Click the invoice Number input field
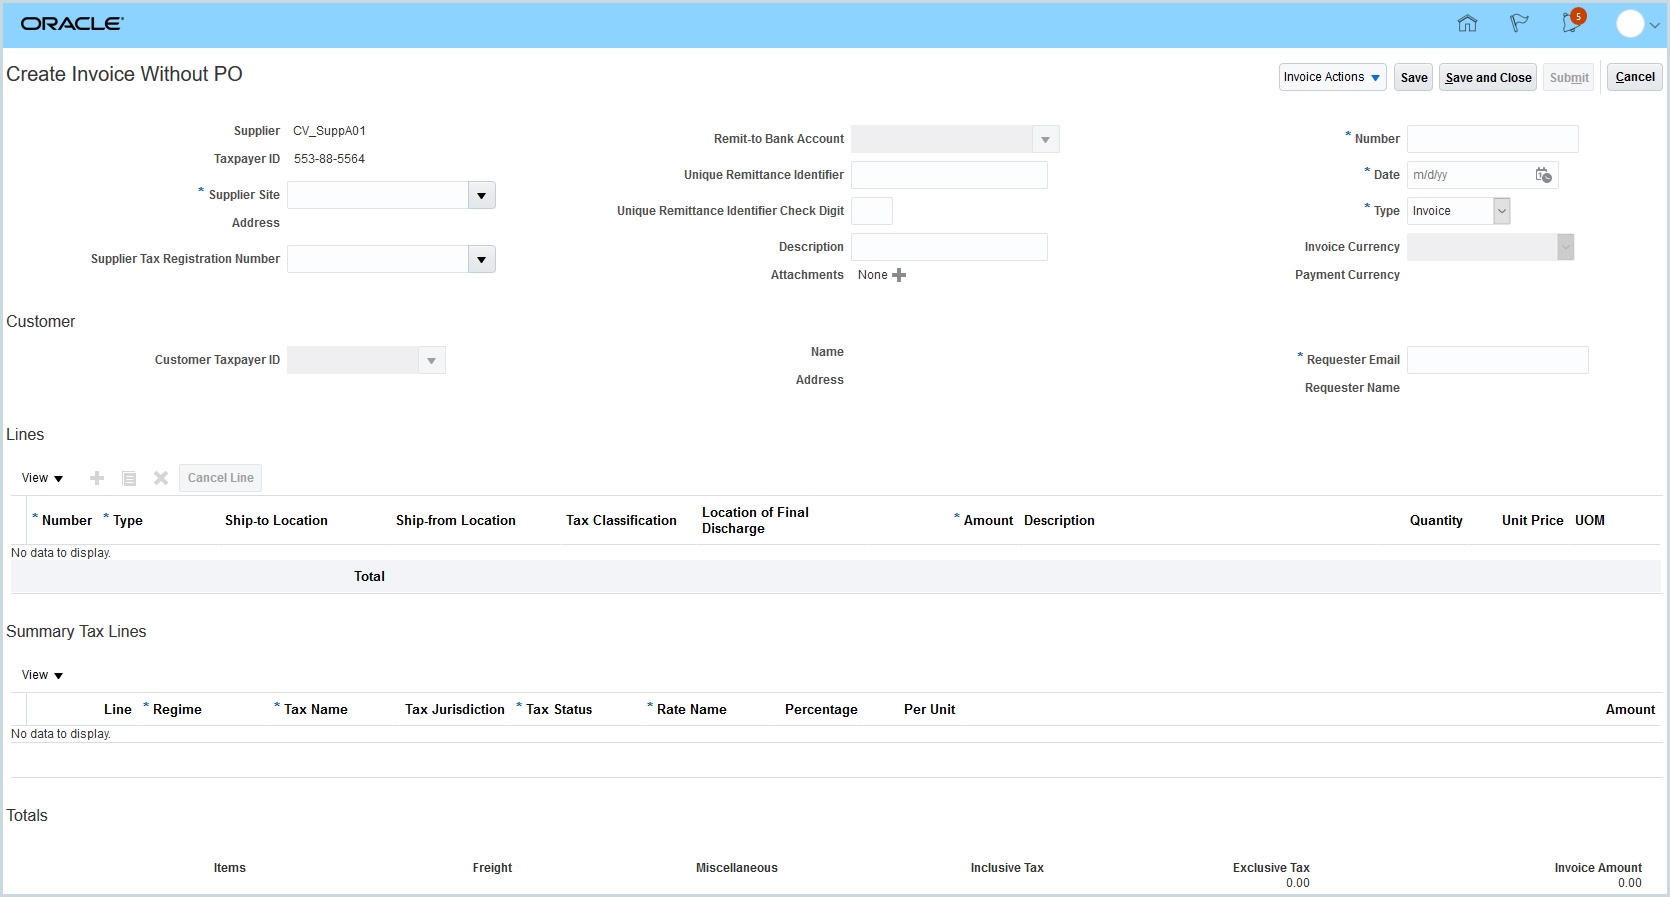 pos(1492,139)
